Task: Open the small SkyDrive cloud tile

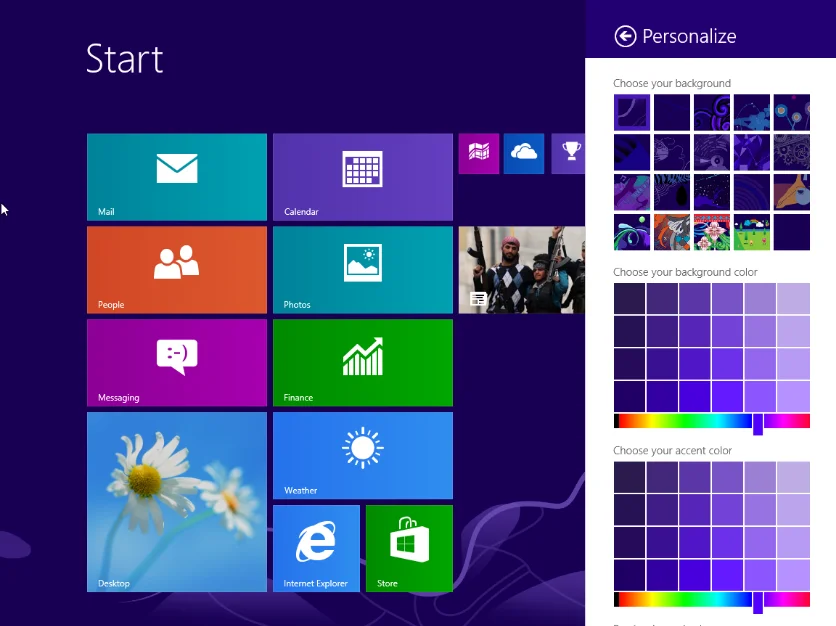Action: pyautogui.click(x=524, y=154)
